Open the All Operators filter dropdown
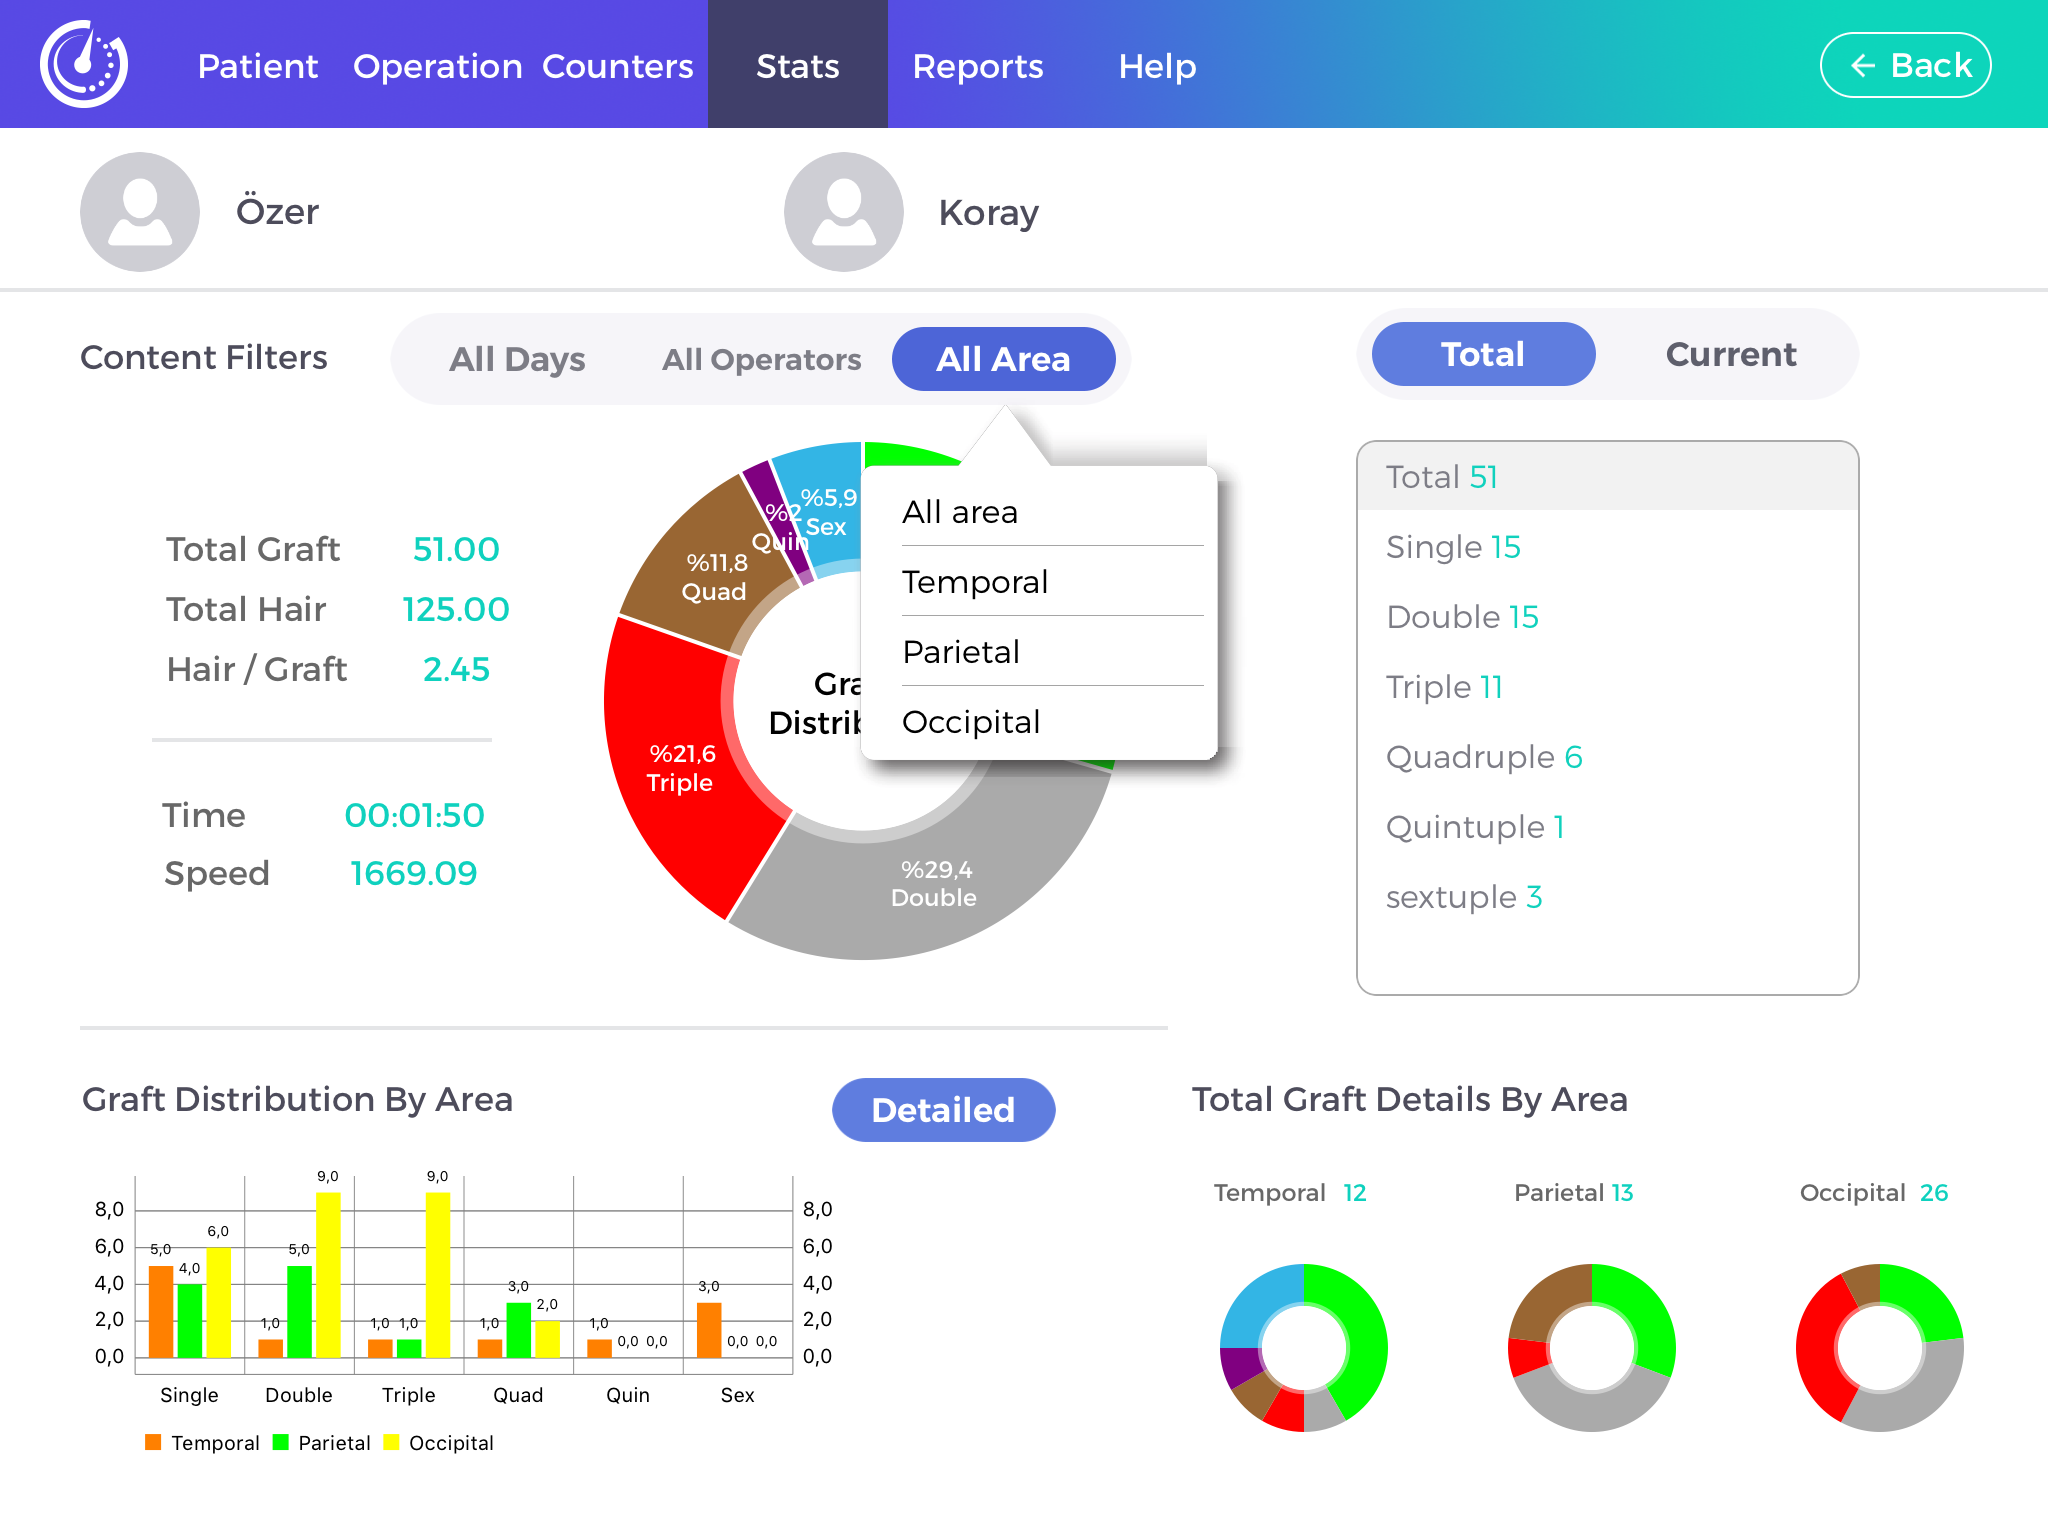Viewport: 2048px width, 1536px height. [x=761, y=359]
